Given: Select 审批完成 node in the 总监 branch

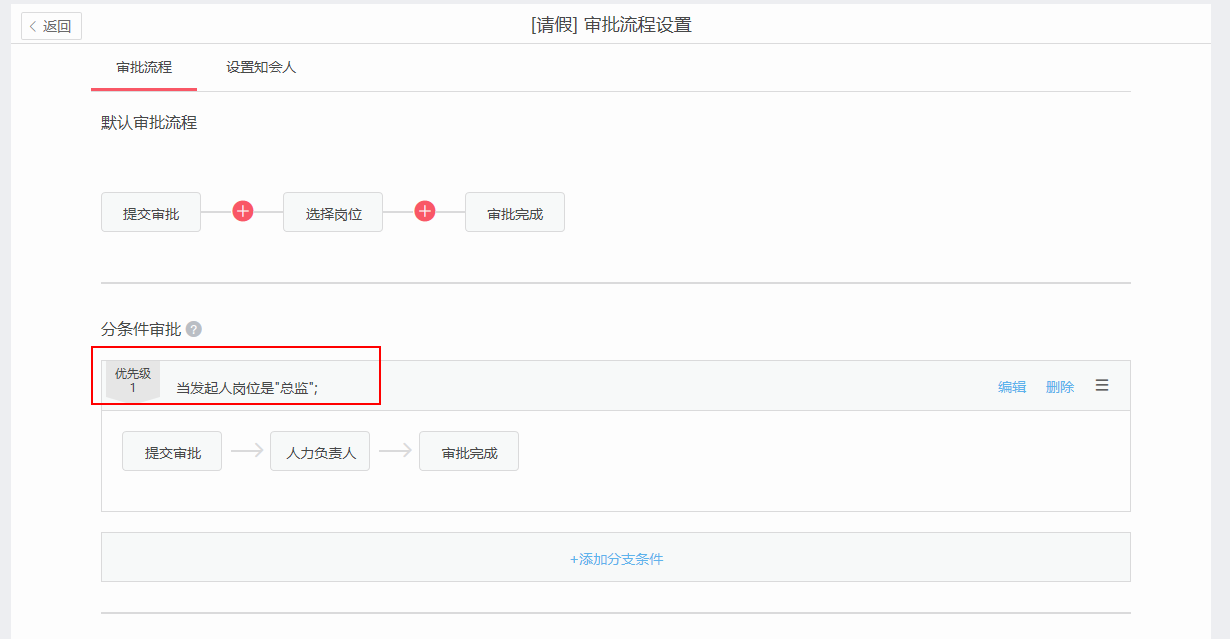Looking at the screenshot, I should (x=469, y=452).
